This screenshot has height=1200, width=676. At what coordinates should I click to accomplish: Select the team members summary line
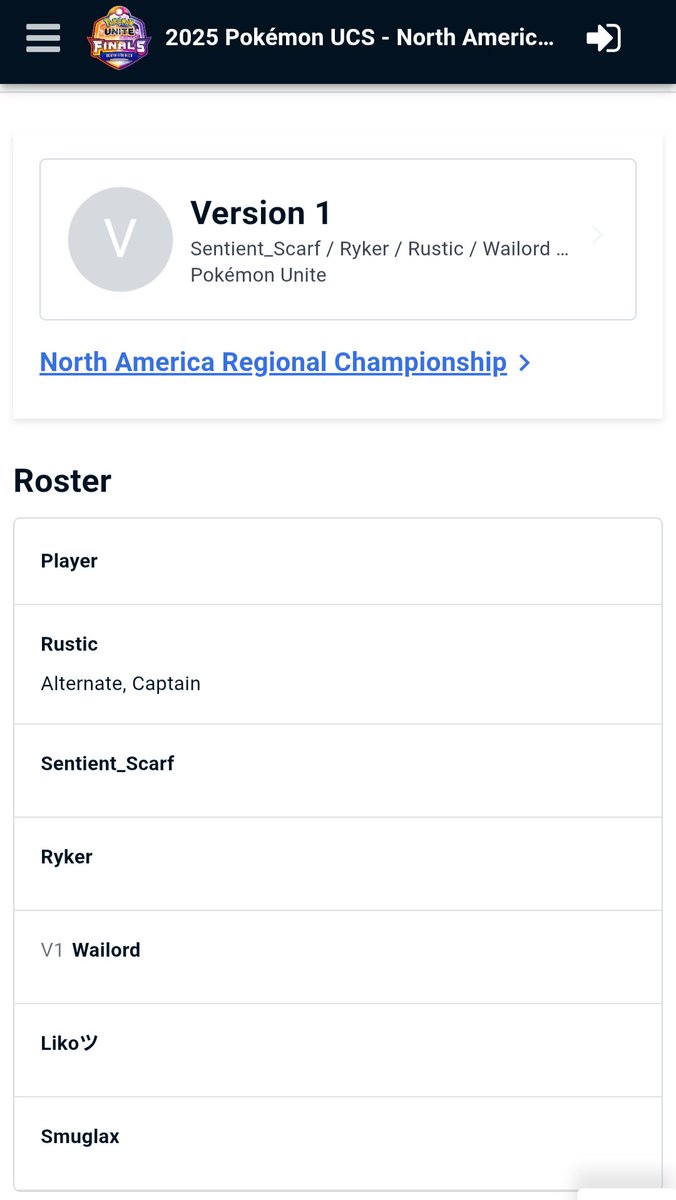(379, 248)
